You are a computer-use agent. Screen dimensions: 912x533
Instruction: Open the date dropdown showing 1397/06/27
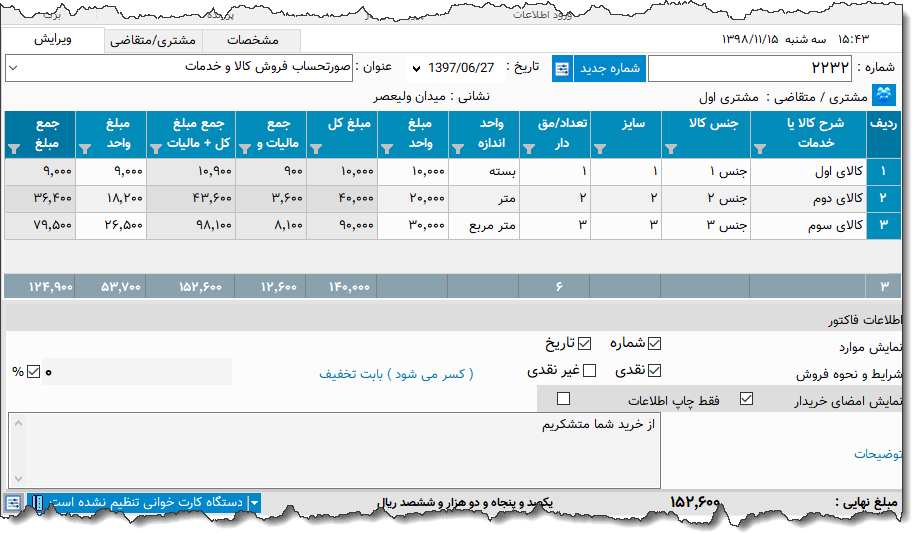(416, 69)
